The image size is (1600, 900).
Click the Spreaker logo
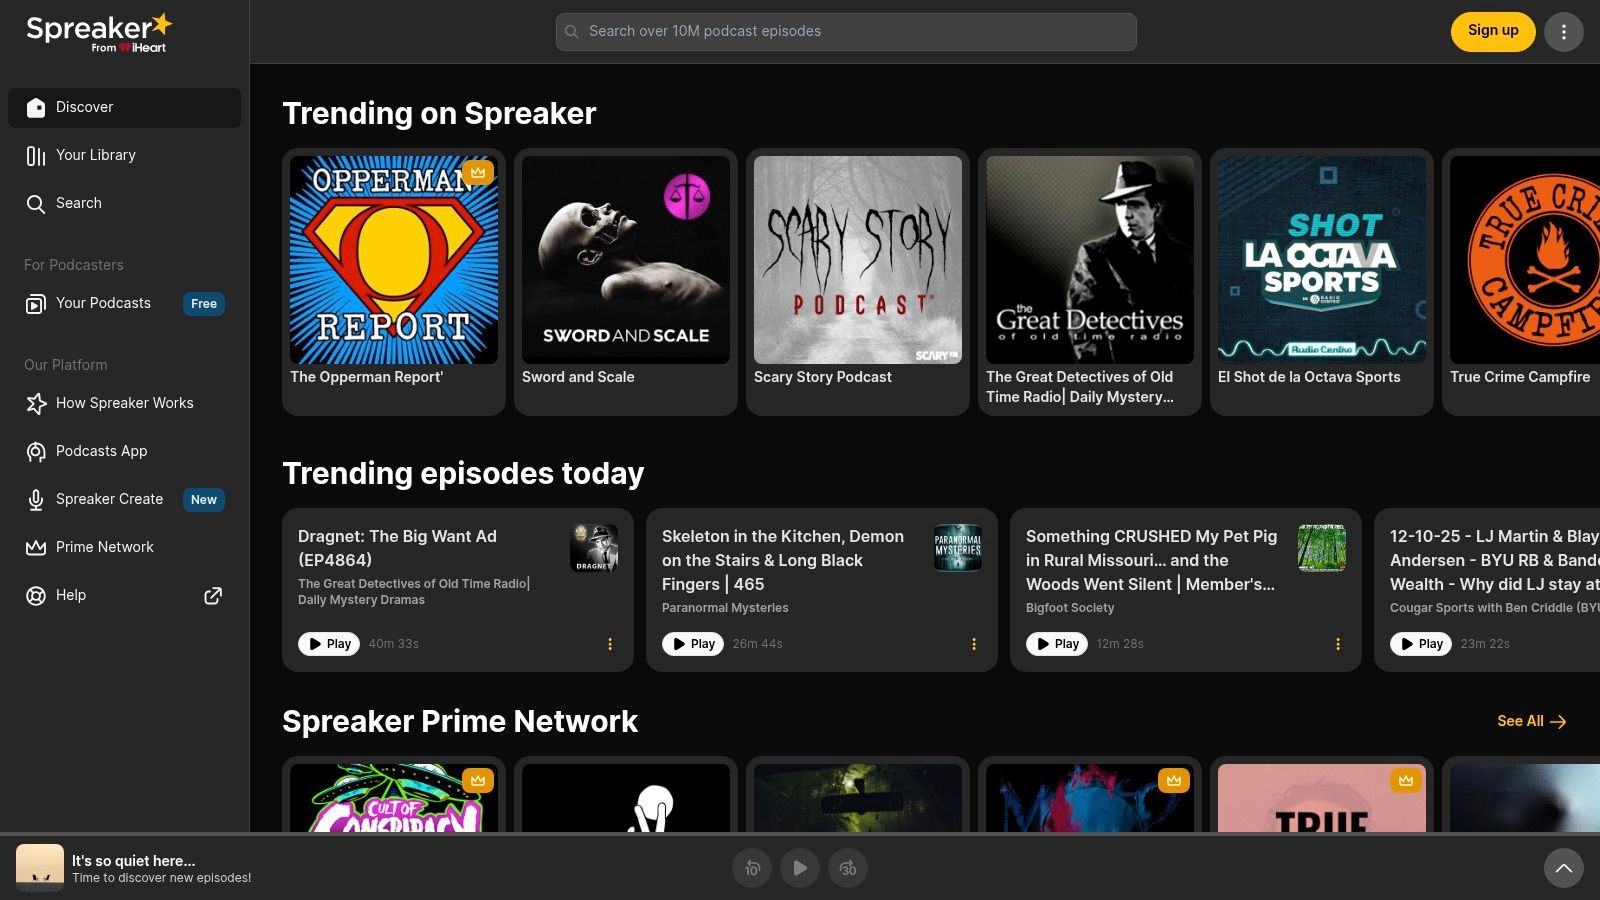(99, 32)
